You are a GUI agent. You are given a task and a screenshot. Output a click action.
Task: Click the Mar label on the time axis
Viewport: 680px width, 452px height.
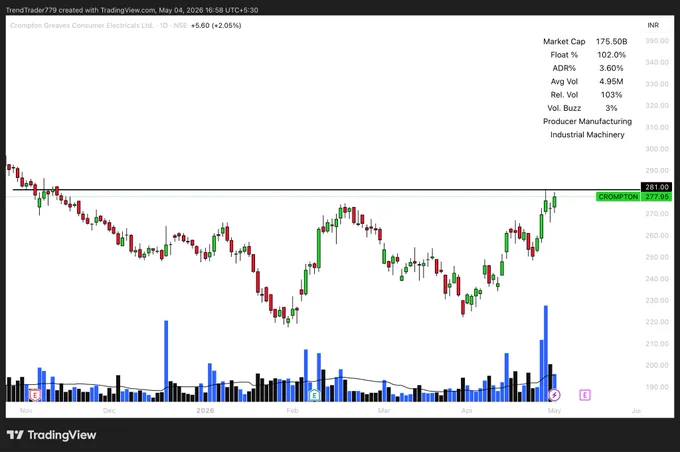384,410
